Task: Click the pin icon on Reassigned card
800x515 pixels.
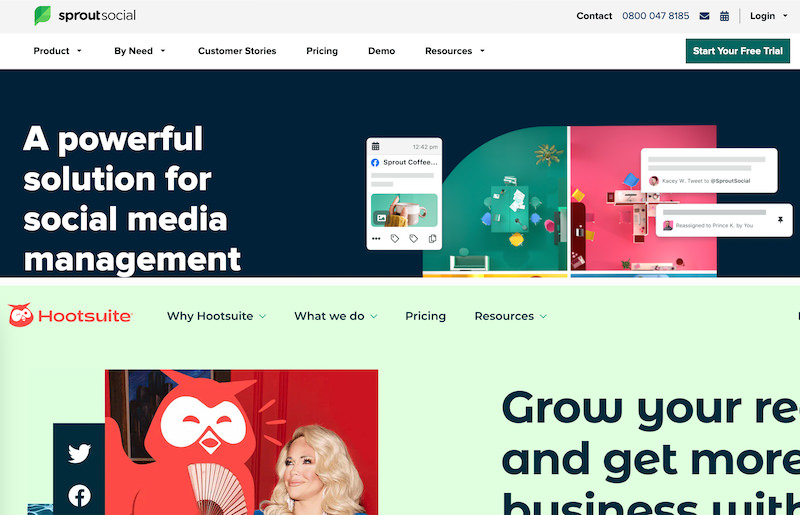Action: point(780,219)
